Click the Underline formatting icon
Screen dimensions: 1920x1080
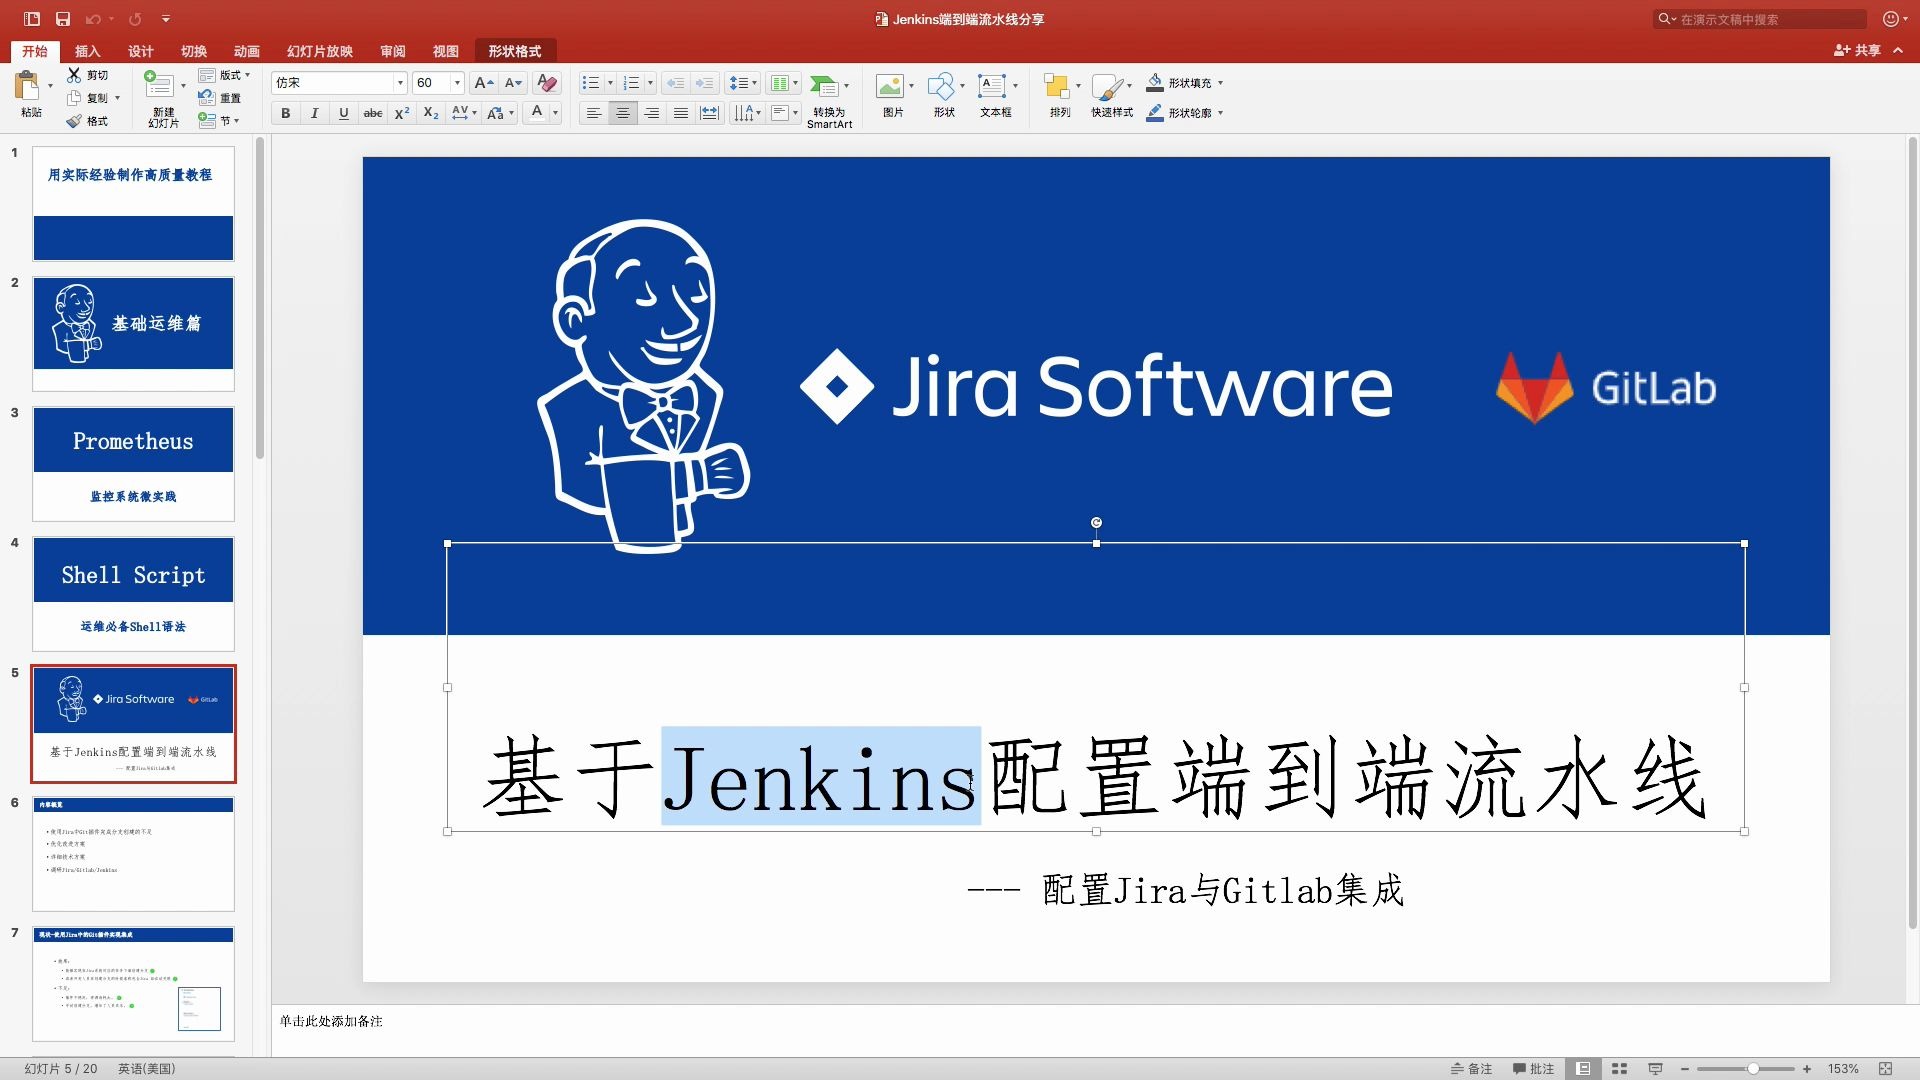point(344,113)
